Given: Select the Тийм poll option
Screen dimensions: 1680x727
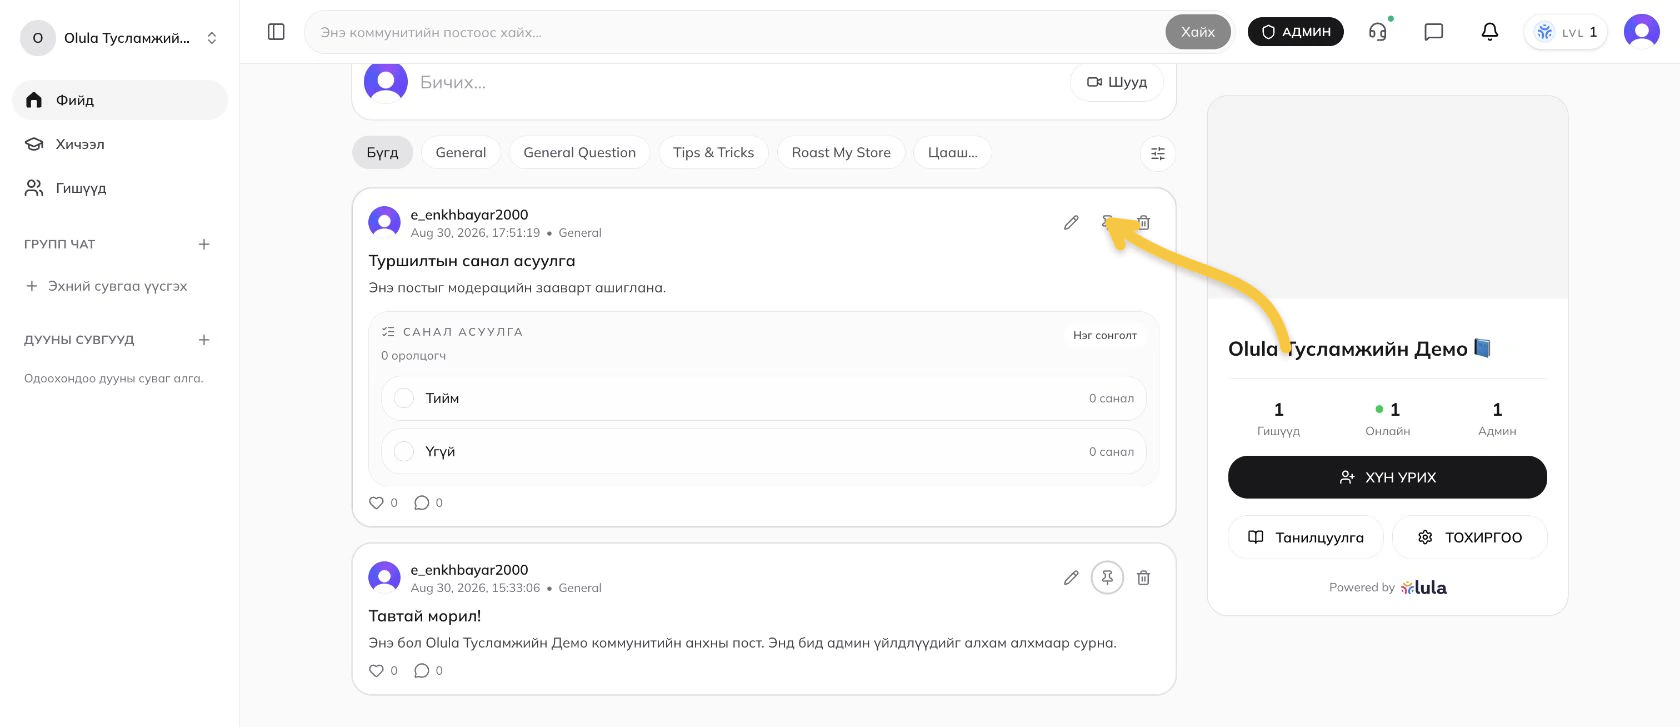Looking at the screenshot, I should [764, 398].
